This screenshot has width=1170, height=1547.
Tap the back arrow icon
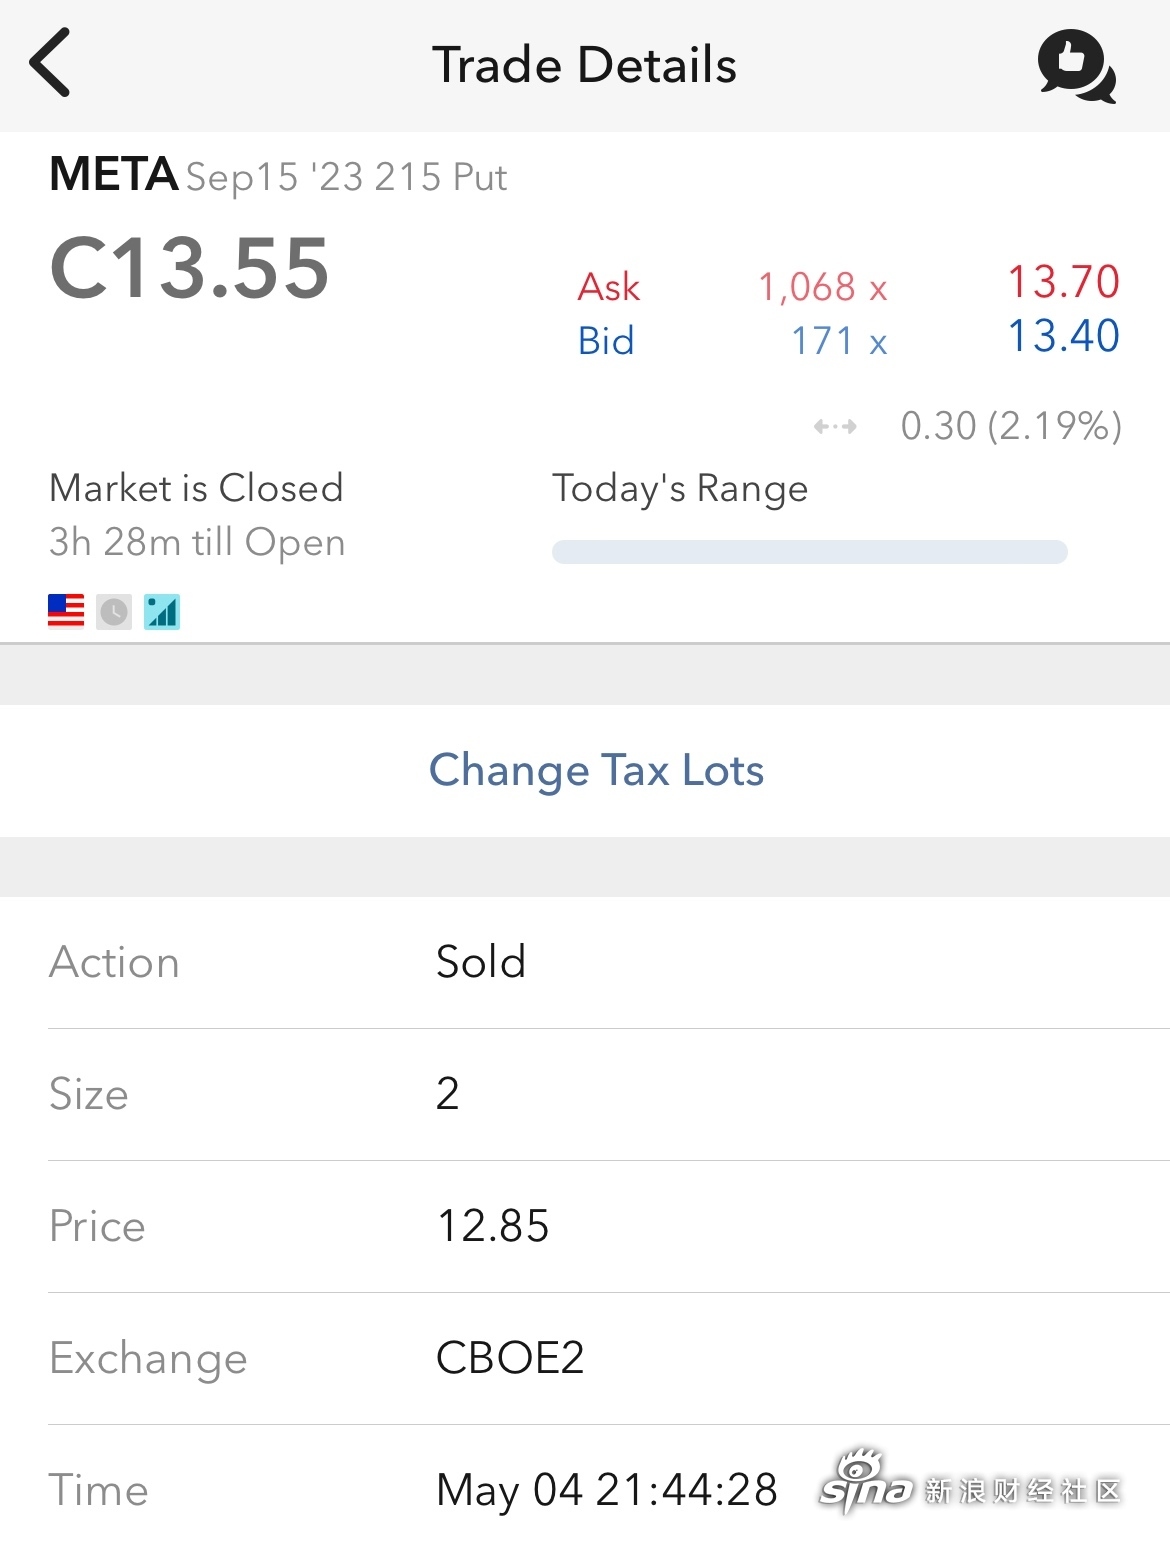point(50,62)
